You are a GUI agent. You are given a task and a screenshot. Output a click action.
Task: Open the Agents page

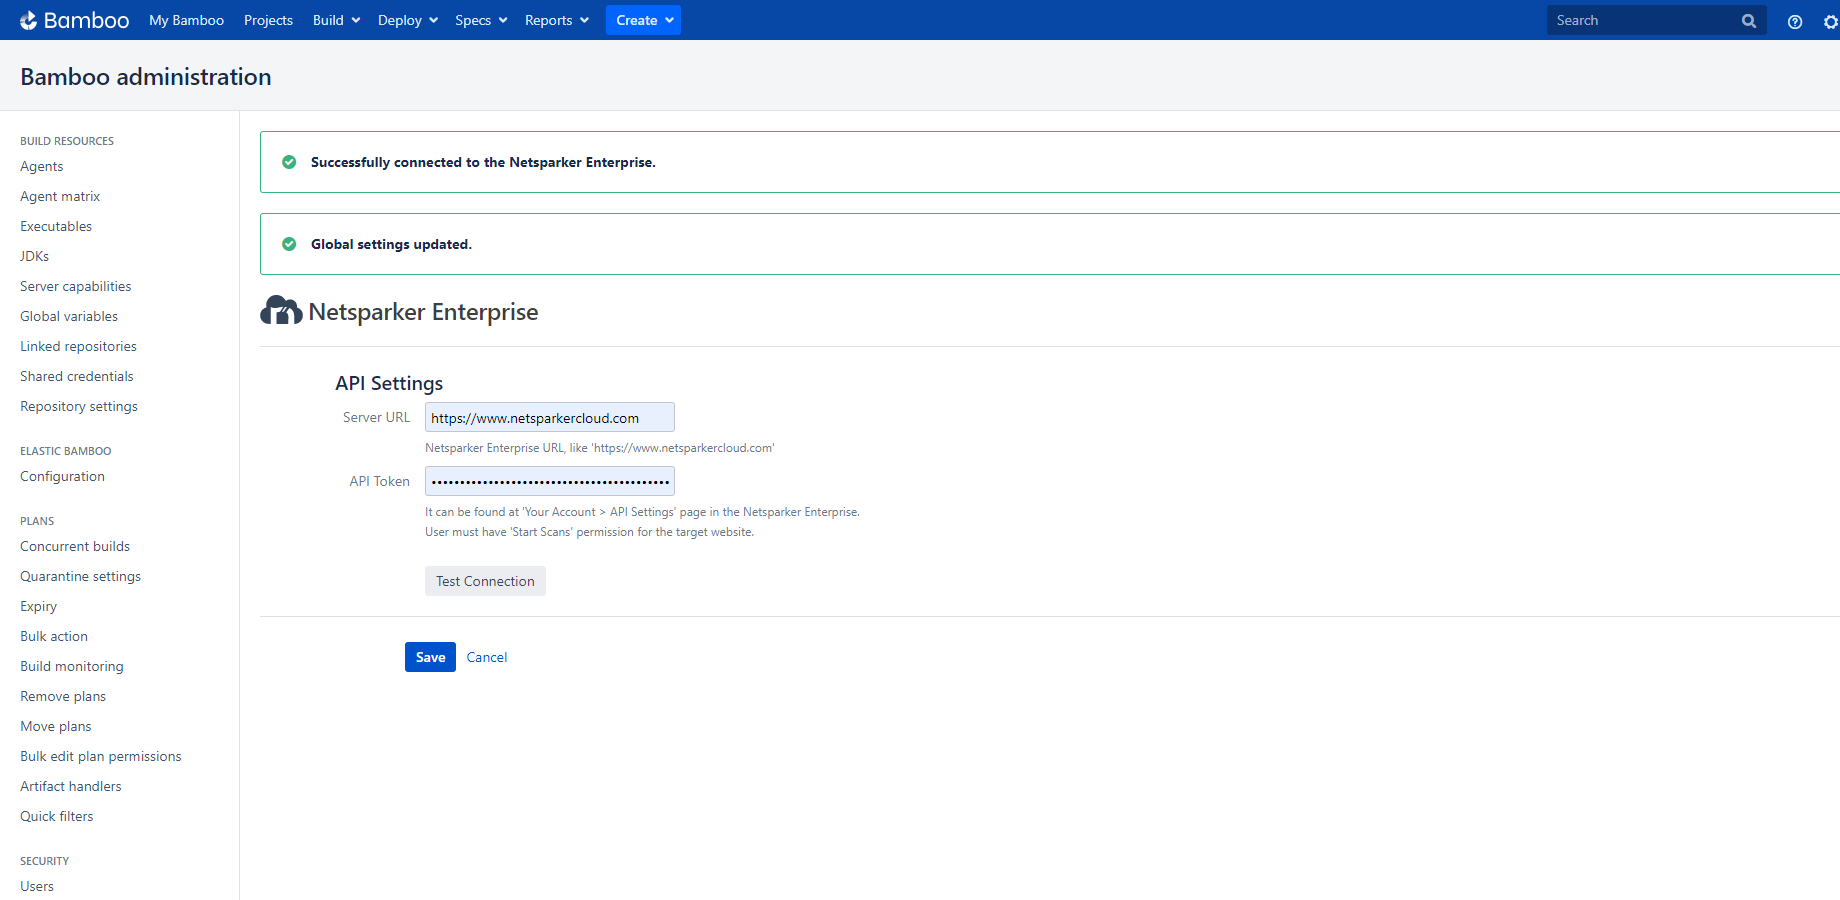click(x=42, y=166)
